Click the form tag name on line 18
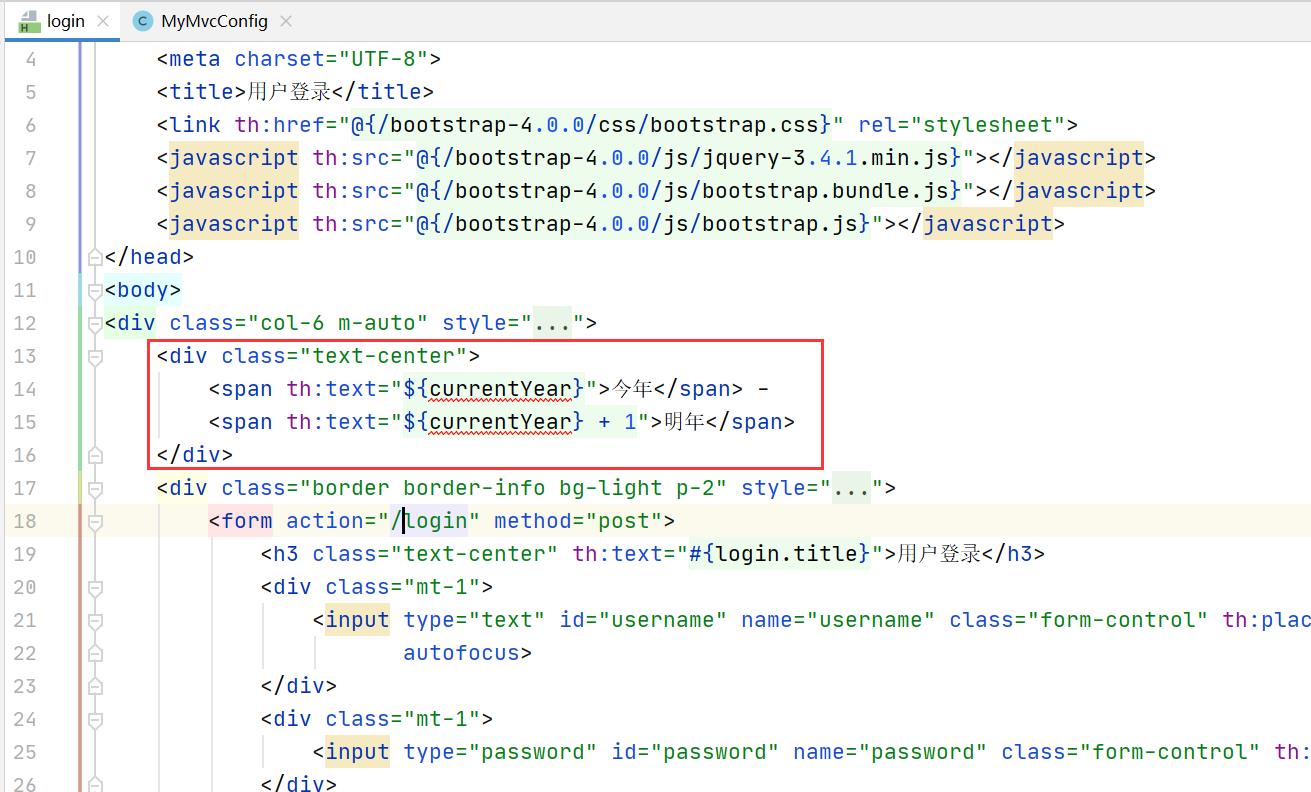The height and width of the screenshot is (792, 1311). coord(246,521)
